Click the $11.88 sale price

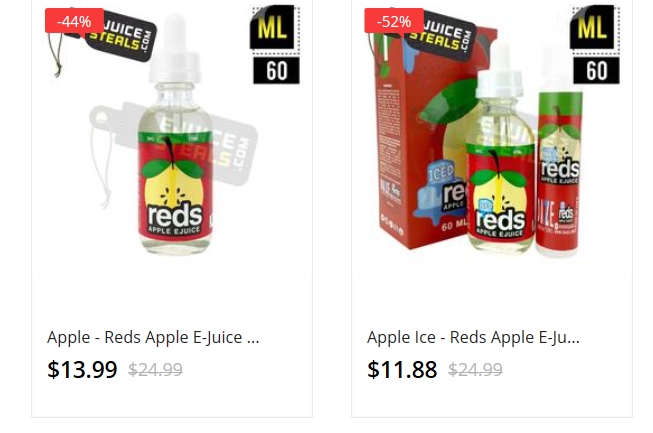[402, 369]
